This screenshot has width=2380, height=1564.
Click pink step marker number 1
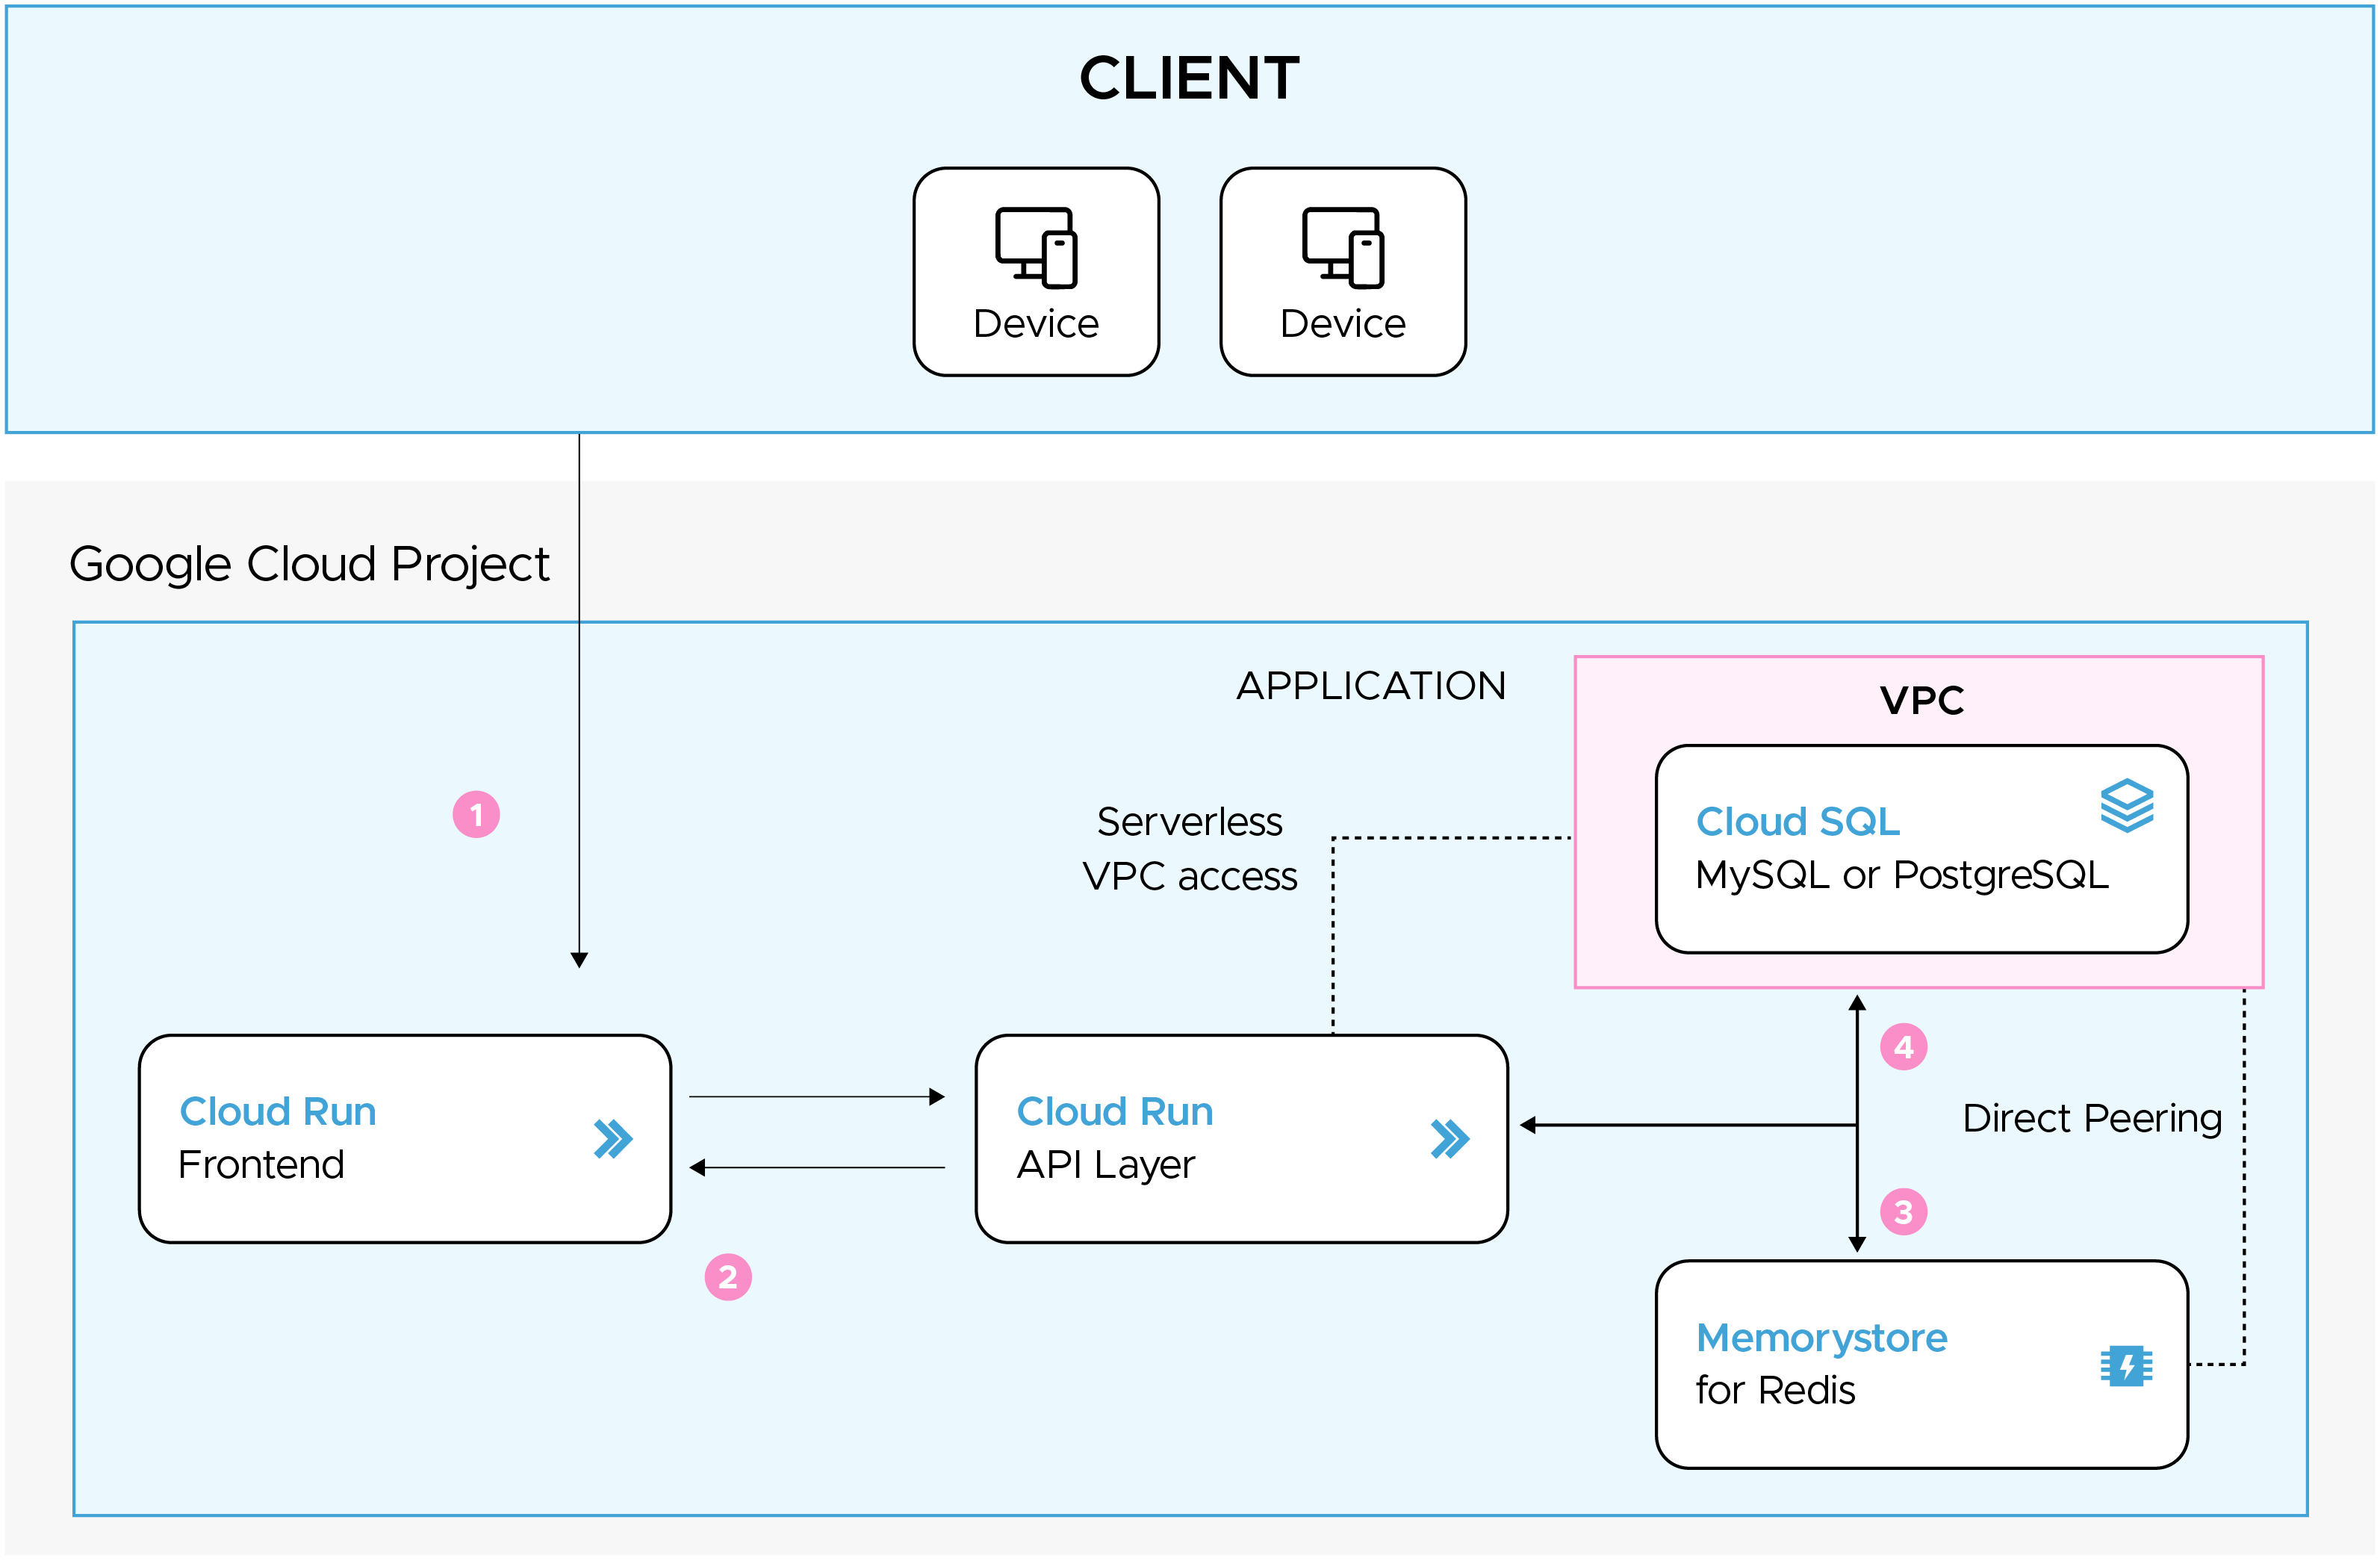[x=476, y=814]
